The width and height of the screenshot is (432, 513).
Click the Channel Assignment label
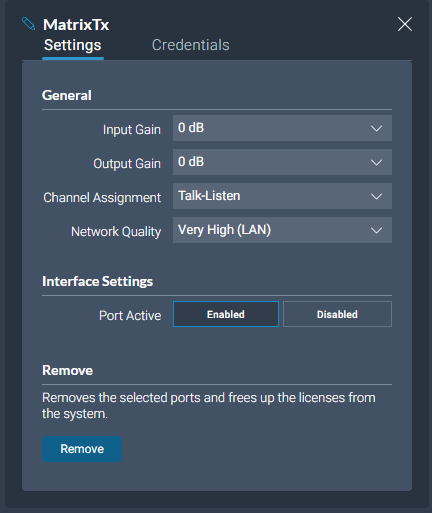[102, 198]
